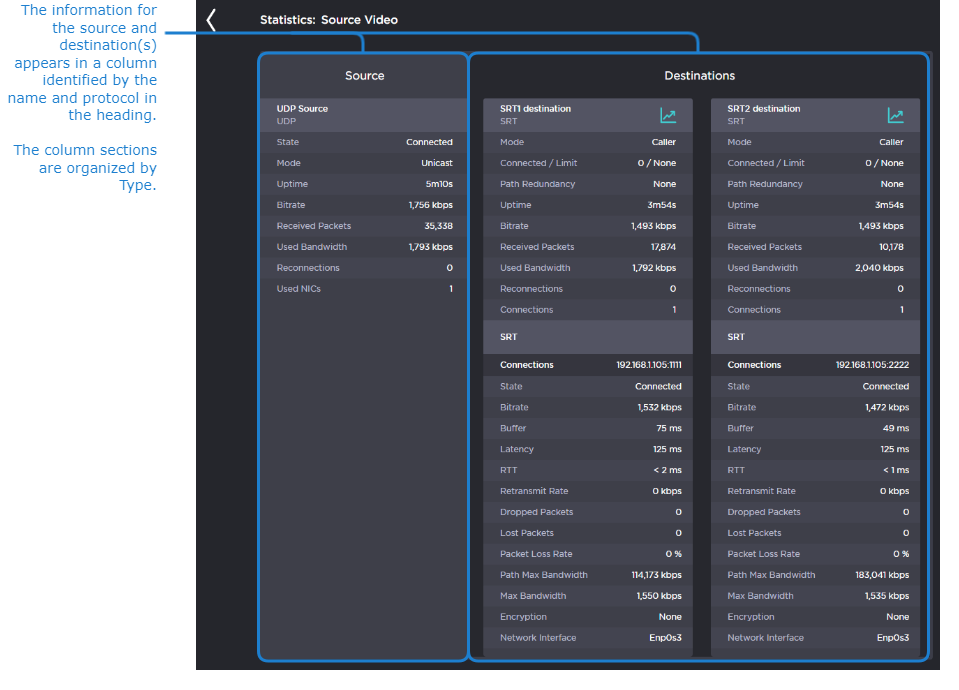Select the SRT2 destination heading
The height and width of the screenshot is (690, 959).
click(x=764, y=109)
